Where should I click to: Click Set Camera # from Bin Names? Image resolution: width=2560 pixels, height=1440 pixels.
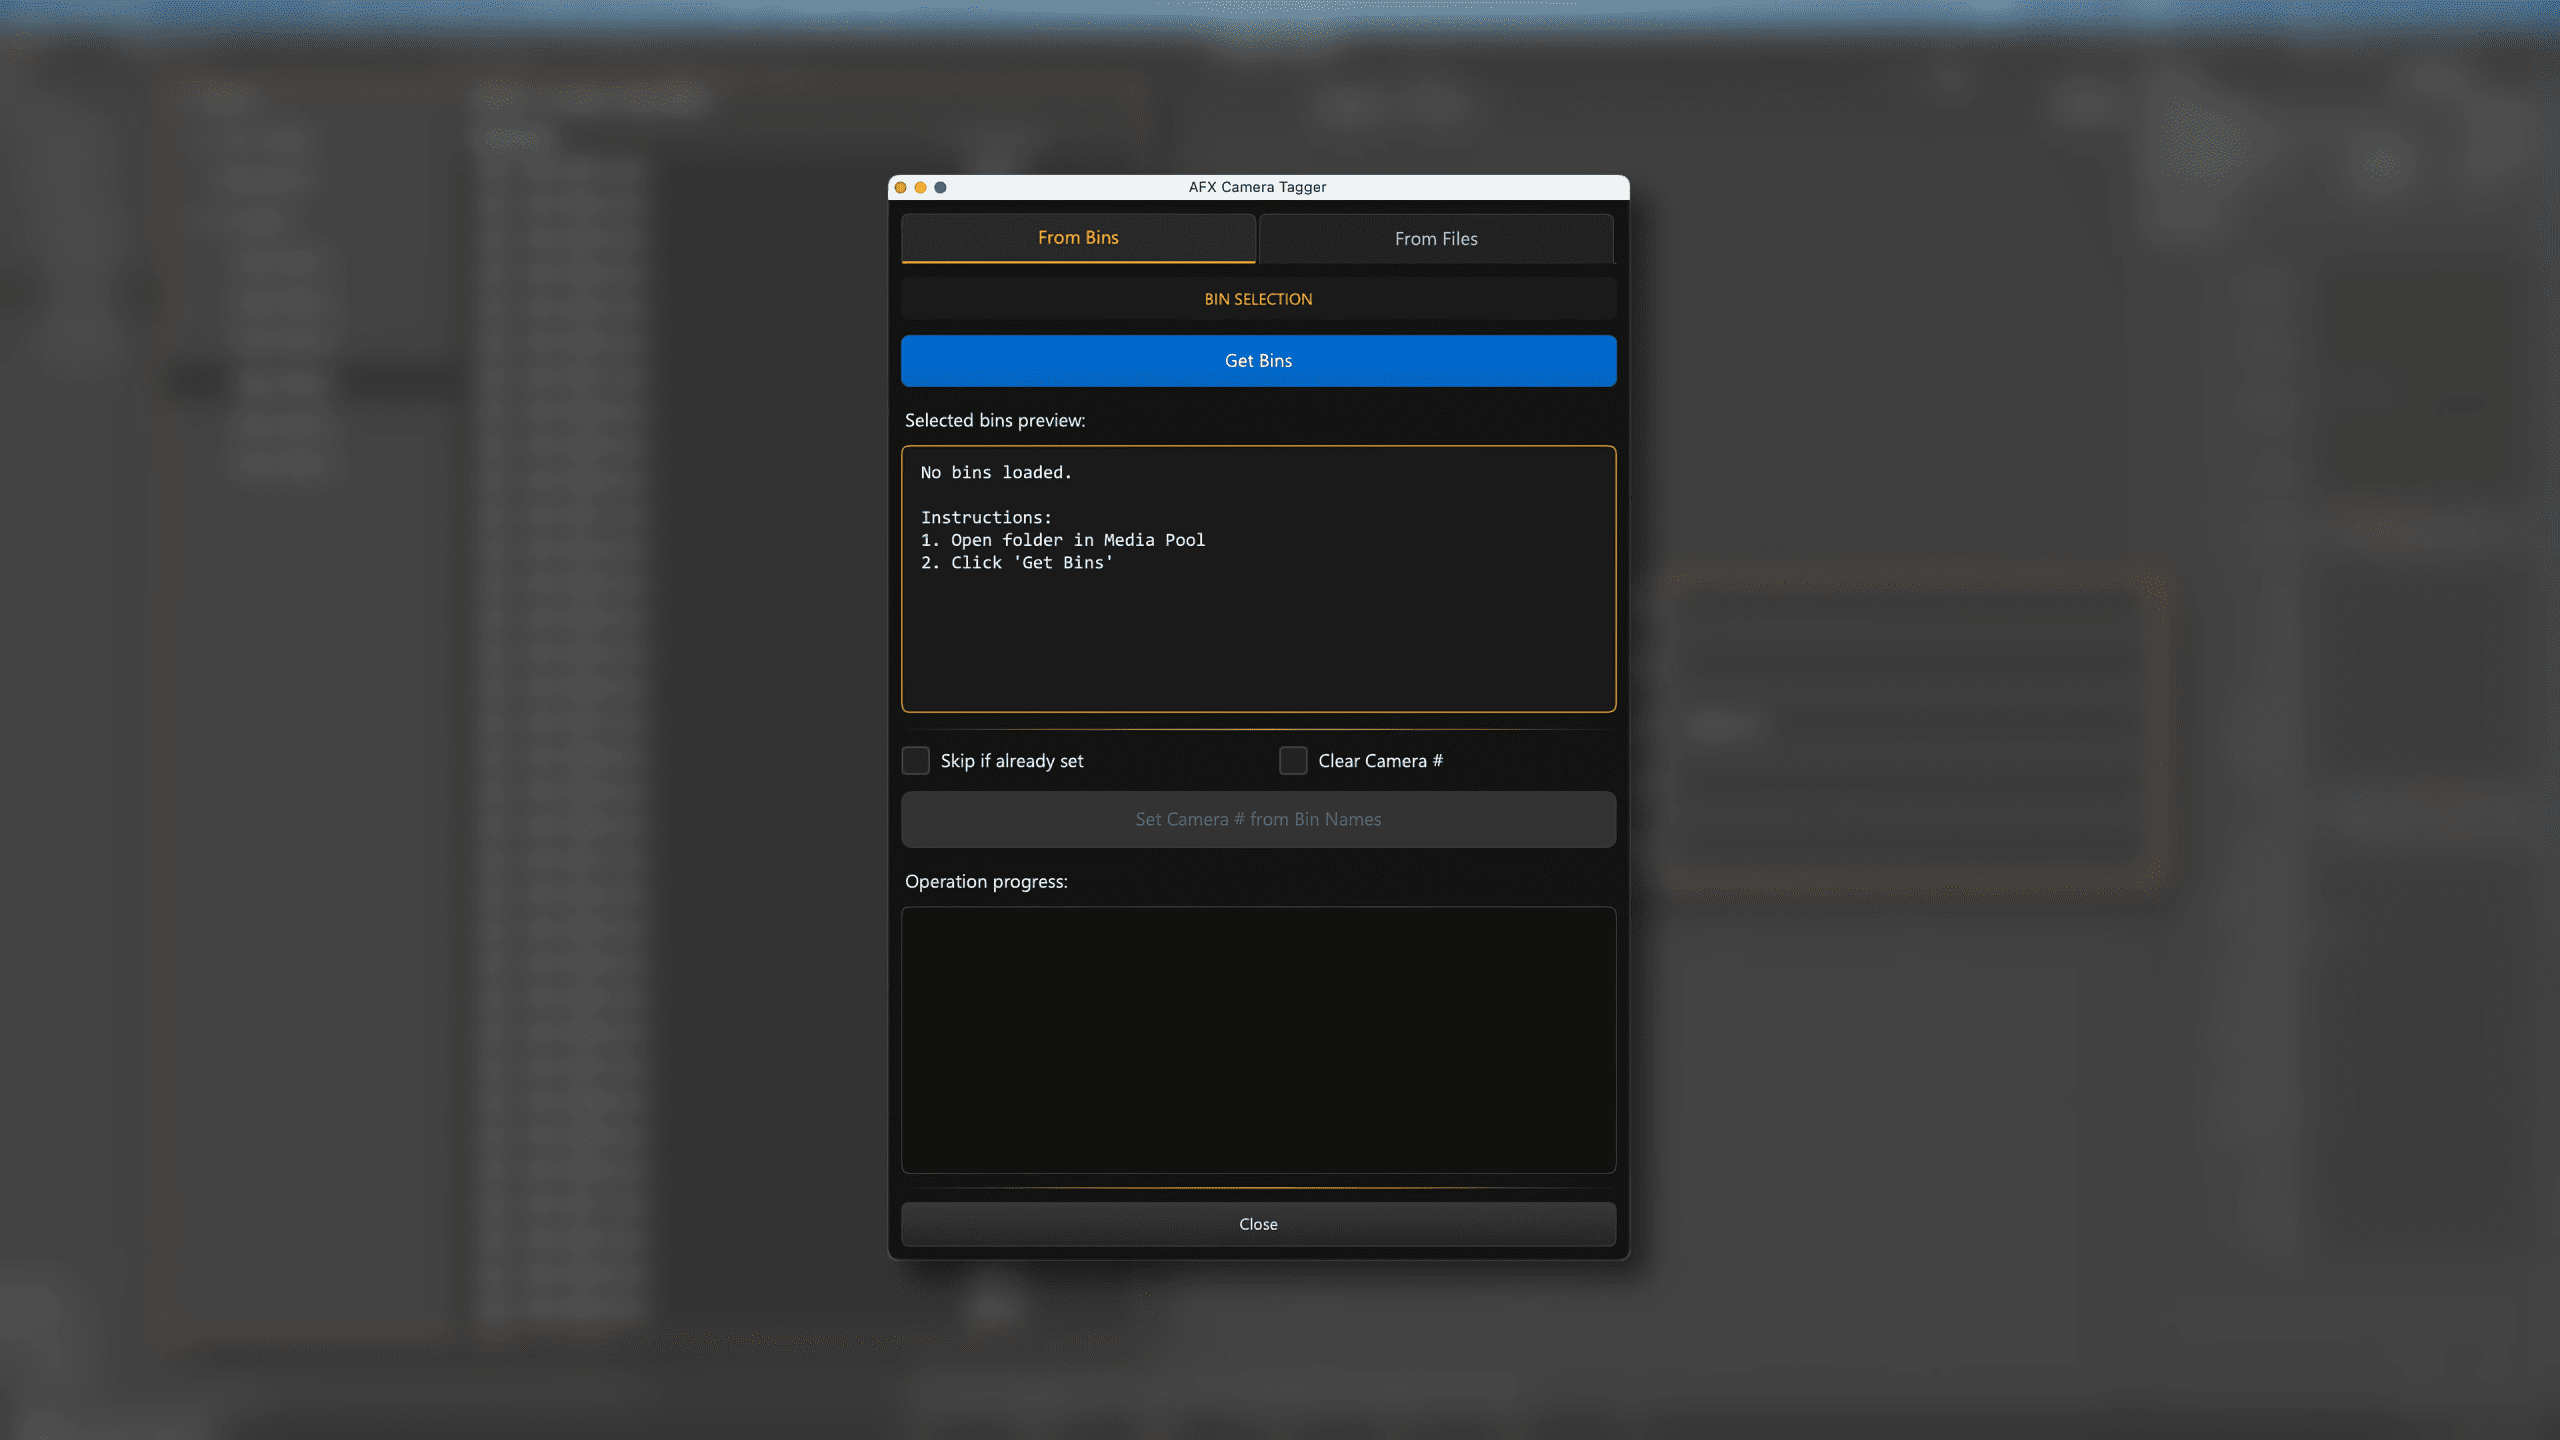1258,819
